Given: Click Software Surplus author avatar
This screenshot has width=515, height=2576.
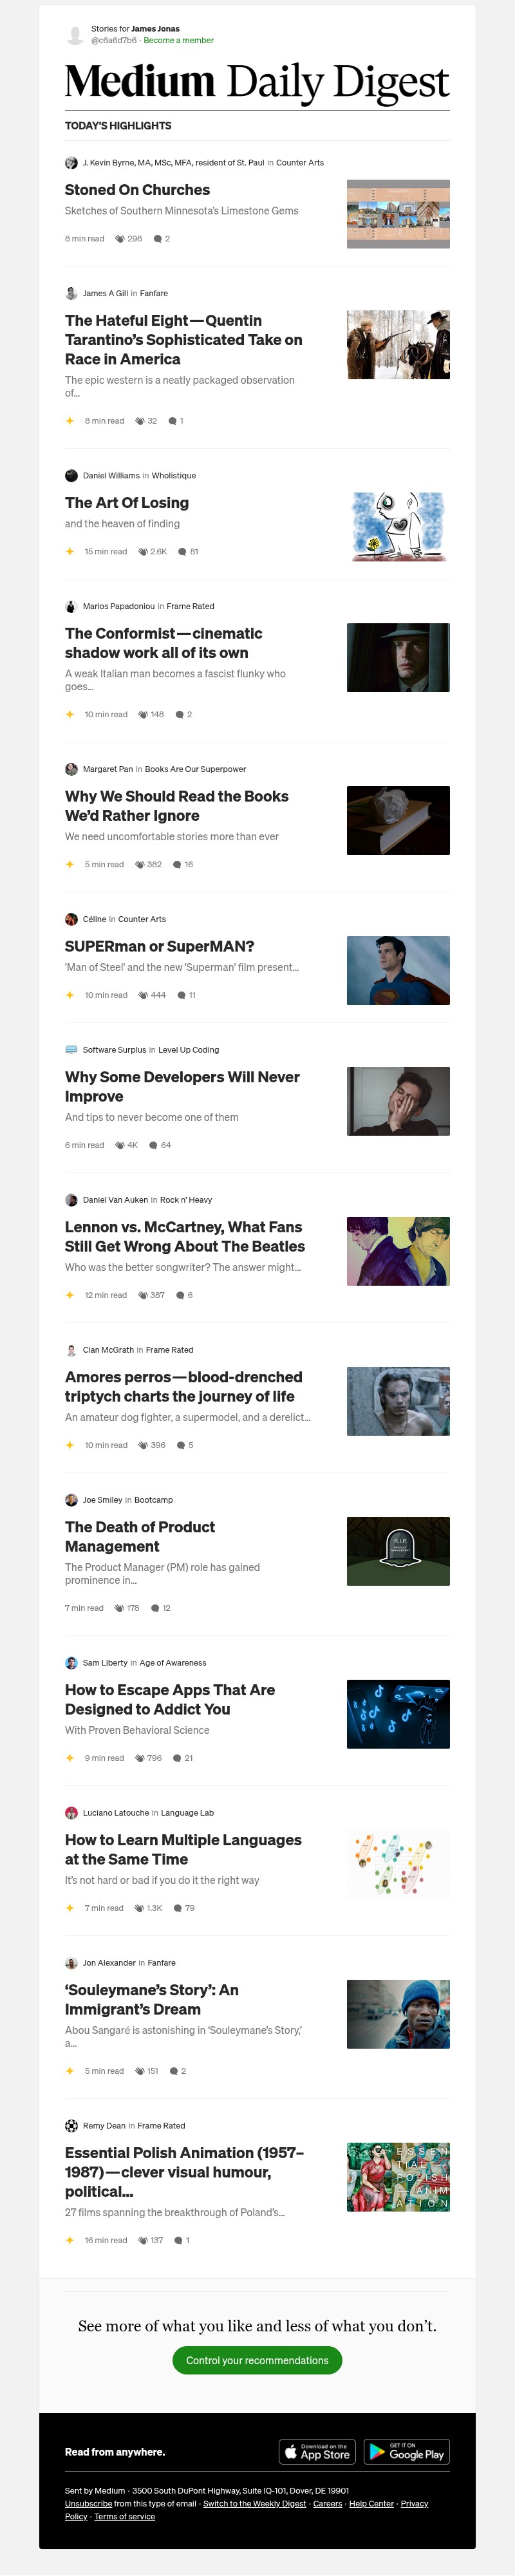Looking at the screenshot, I should [x=71, y=1050].
